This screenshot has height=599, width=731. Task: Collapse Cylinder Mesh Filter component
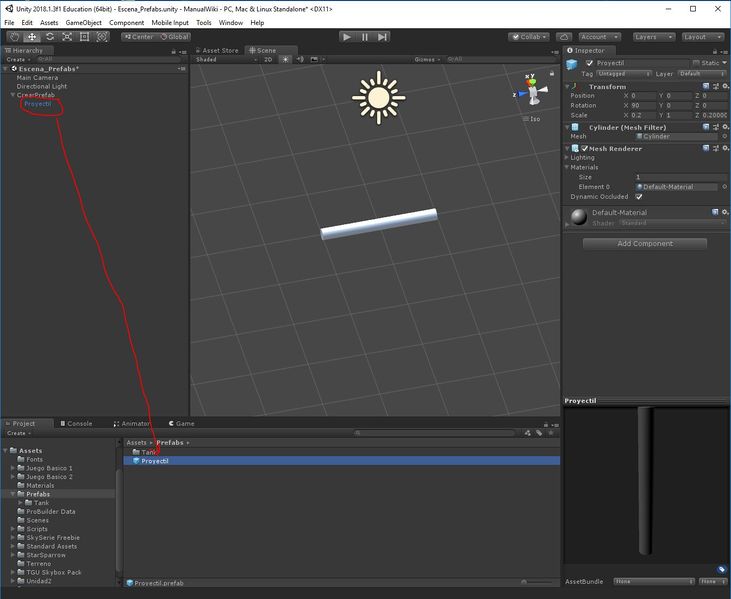[567, 127]
